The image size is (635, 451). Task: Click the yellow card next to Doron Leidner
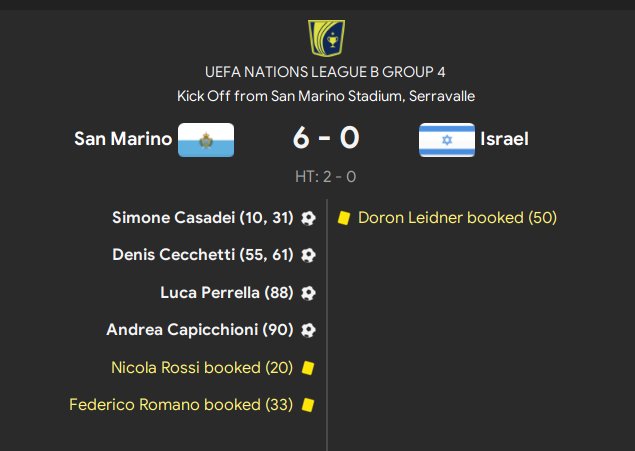[x=343, y=217]
